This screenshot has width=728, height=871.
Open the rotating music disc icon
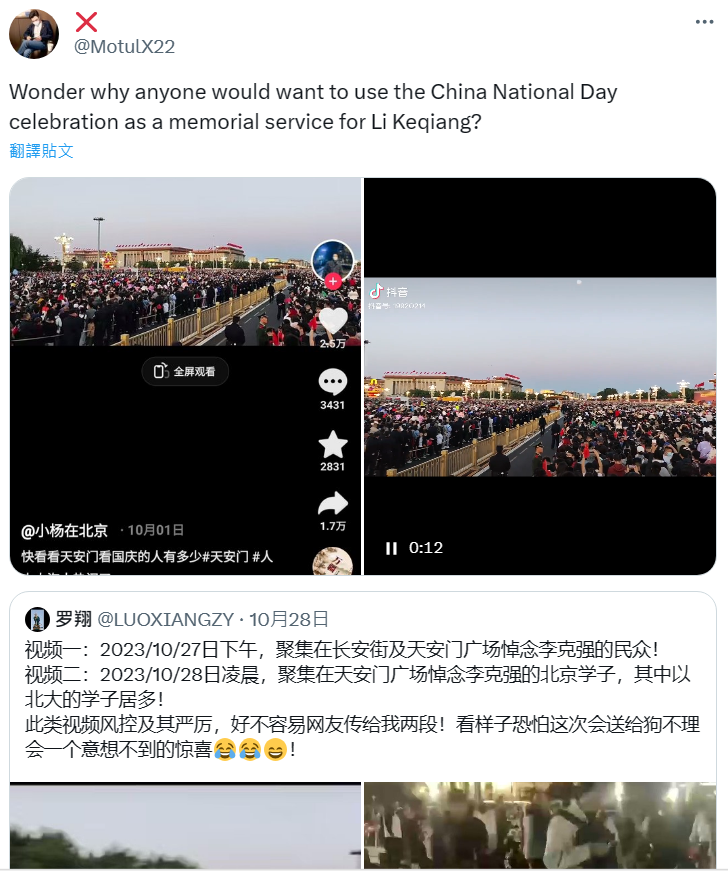point(333,562)
